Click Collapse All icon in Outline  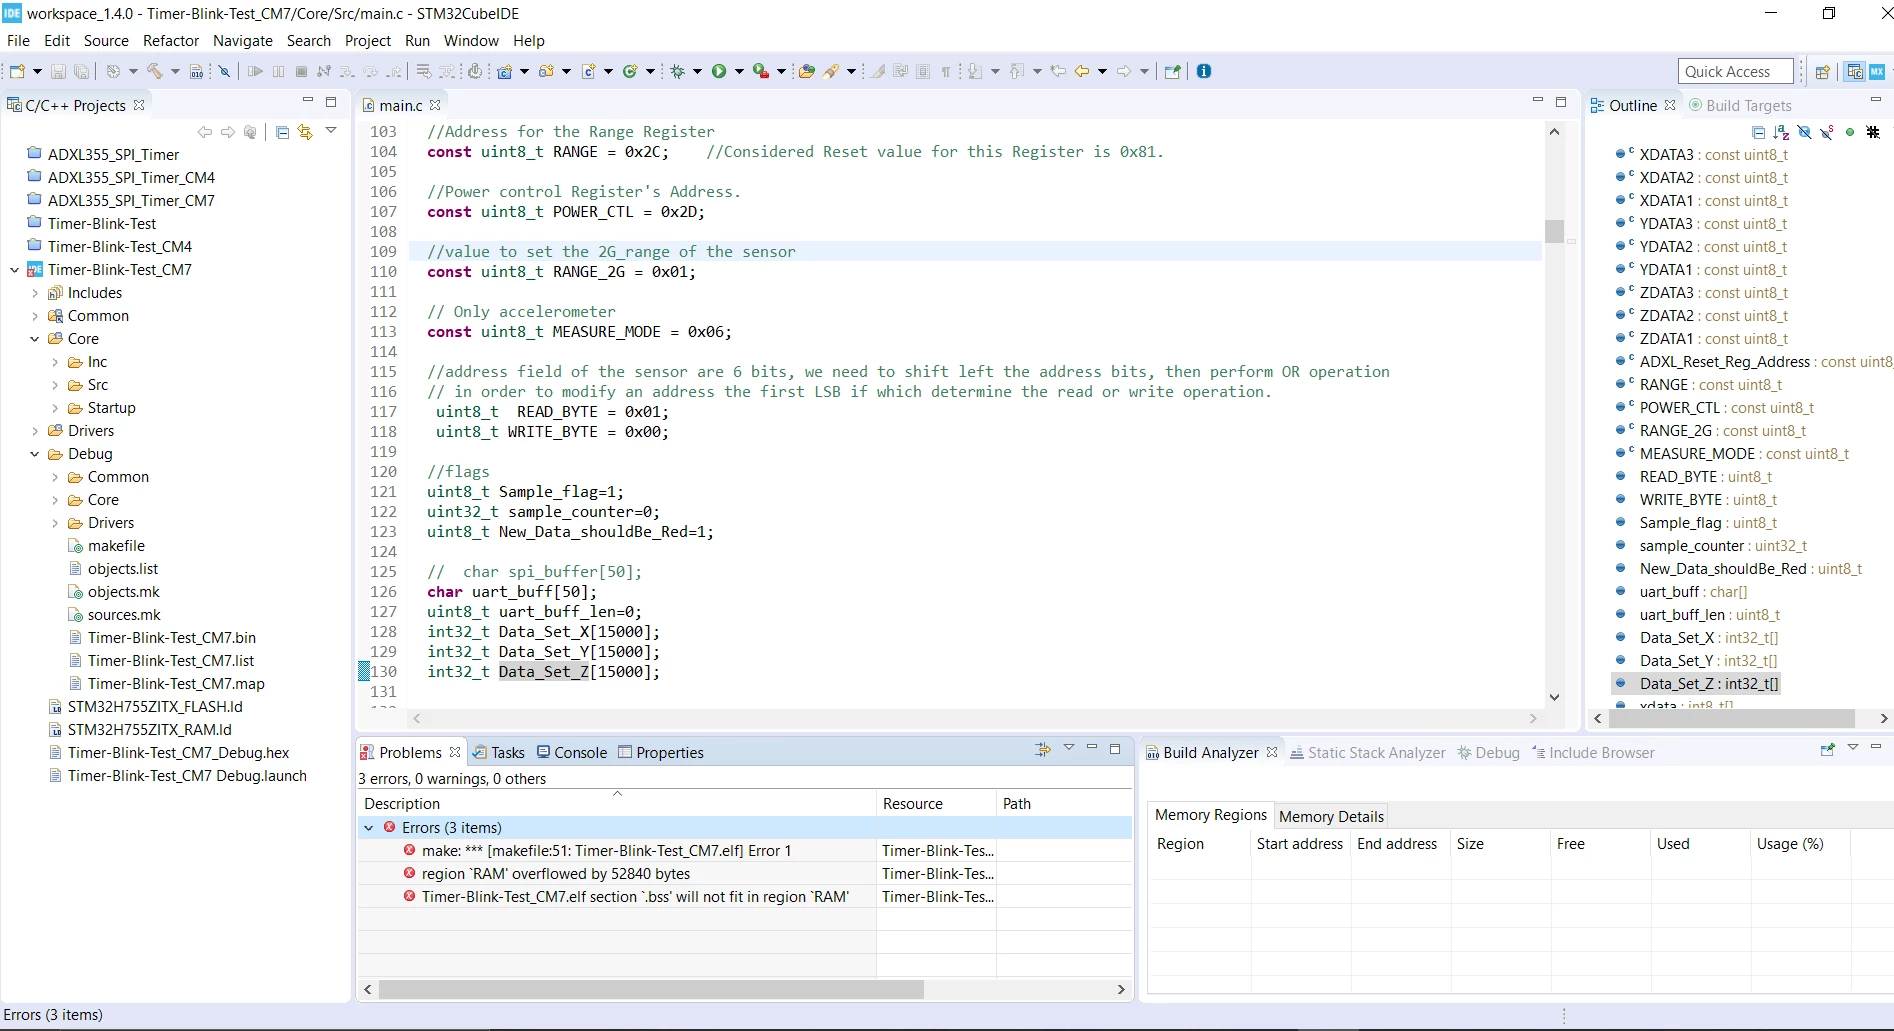coord(1759,132)
